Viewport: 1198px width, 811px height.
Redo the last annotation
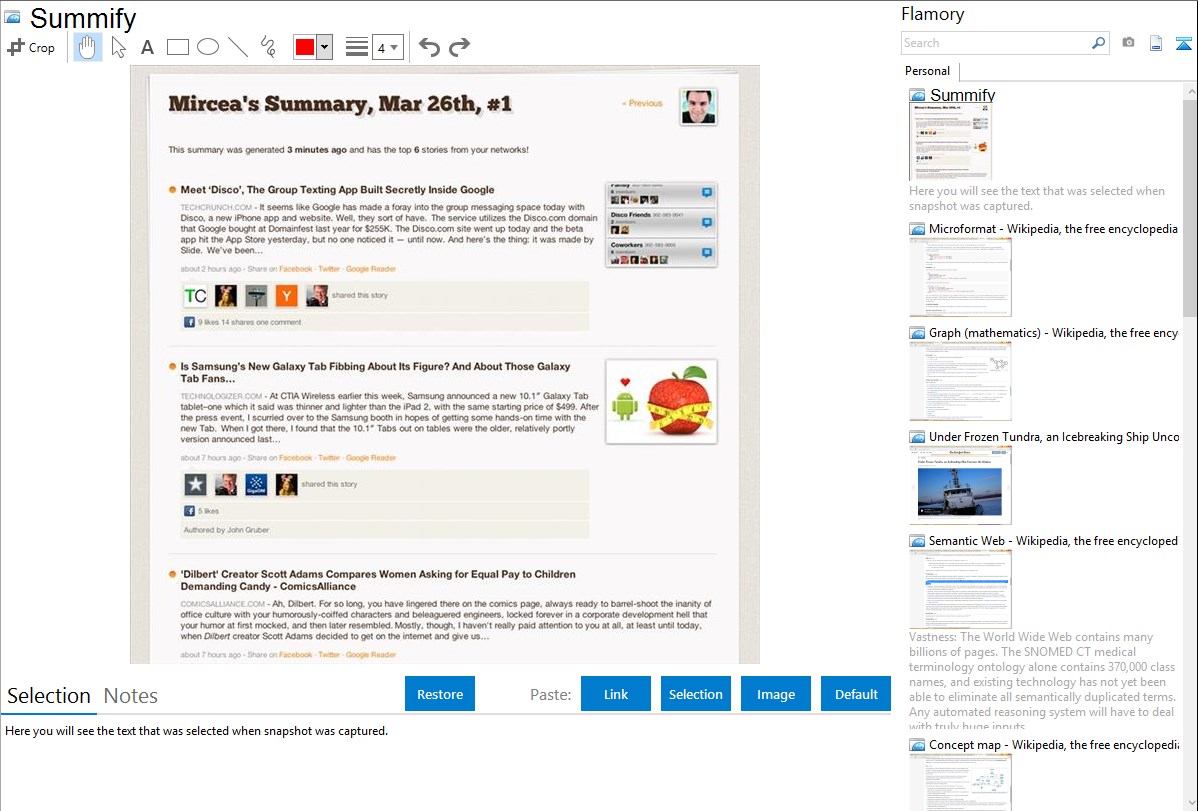459,47
